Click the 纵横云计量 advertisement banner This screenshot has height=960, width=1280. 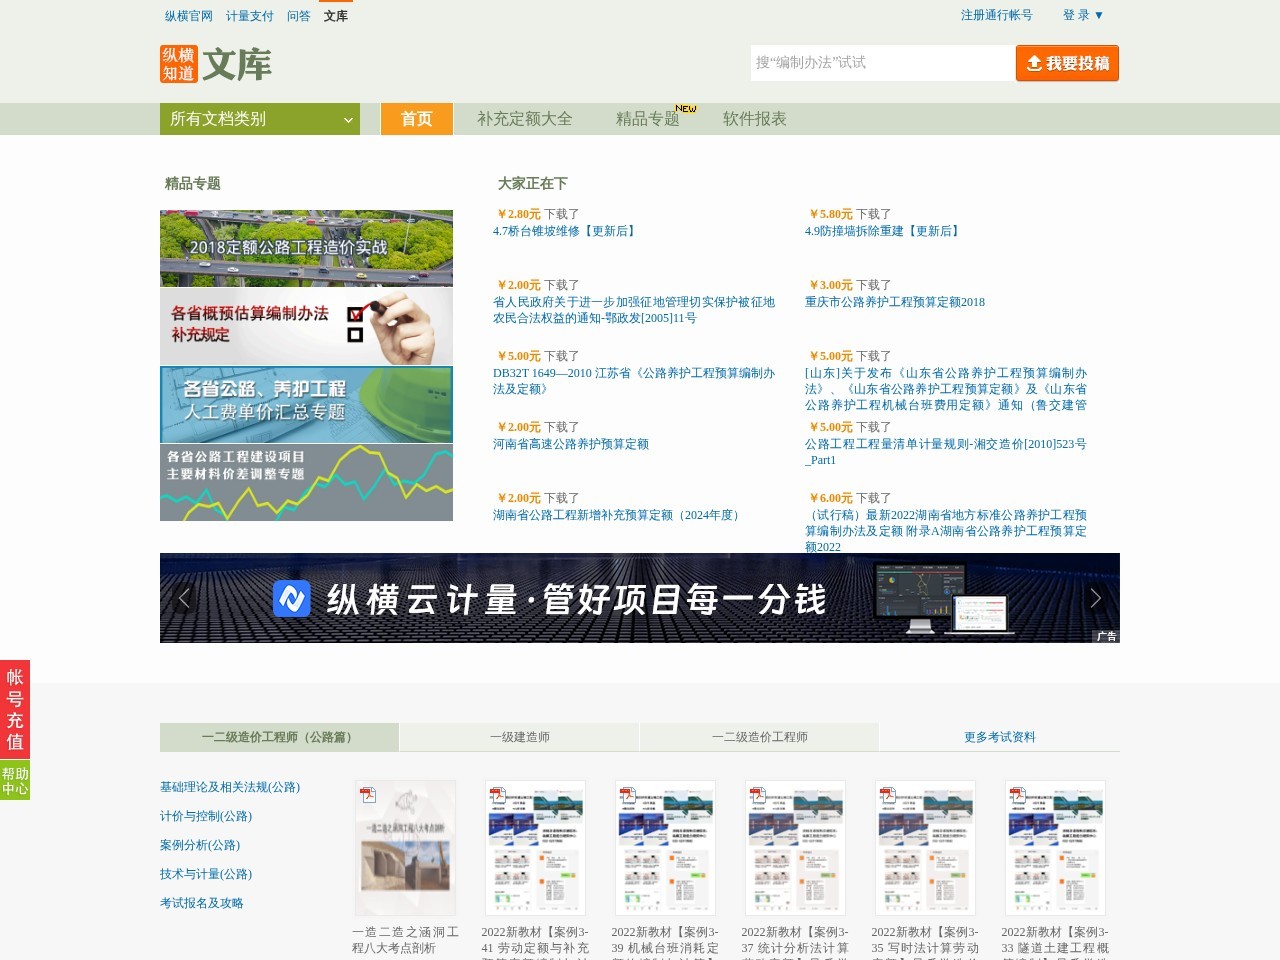(x=640, y=598)
